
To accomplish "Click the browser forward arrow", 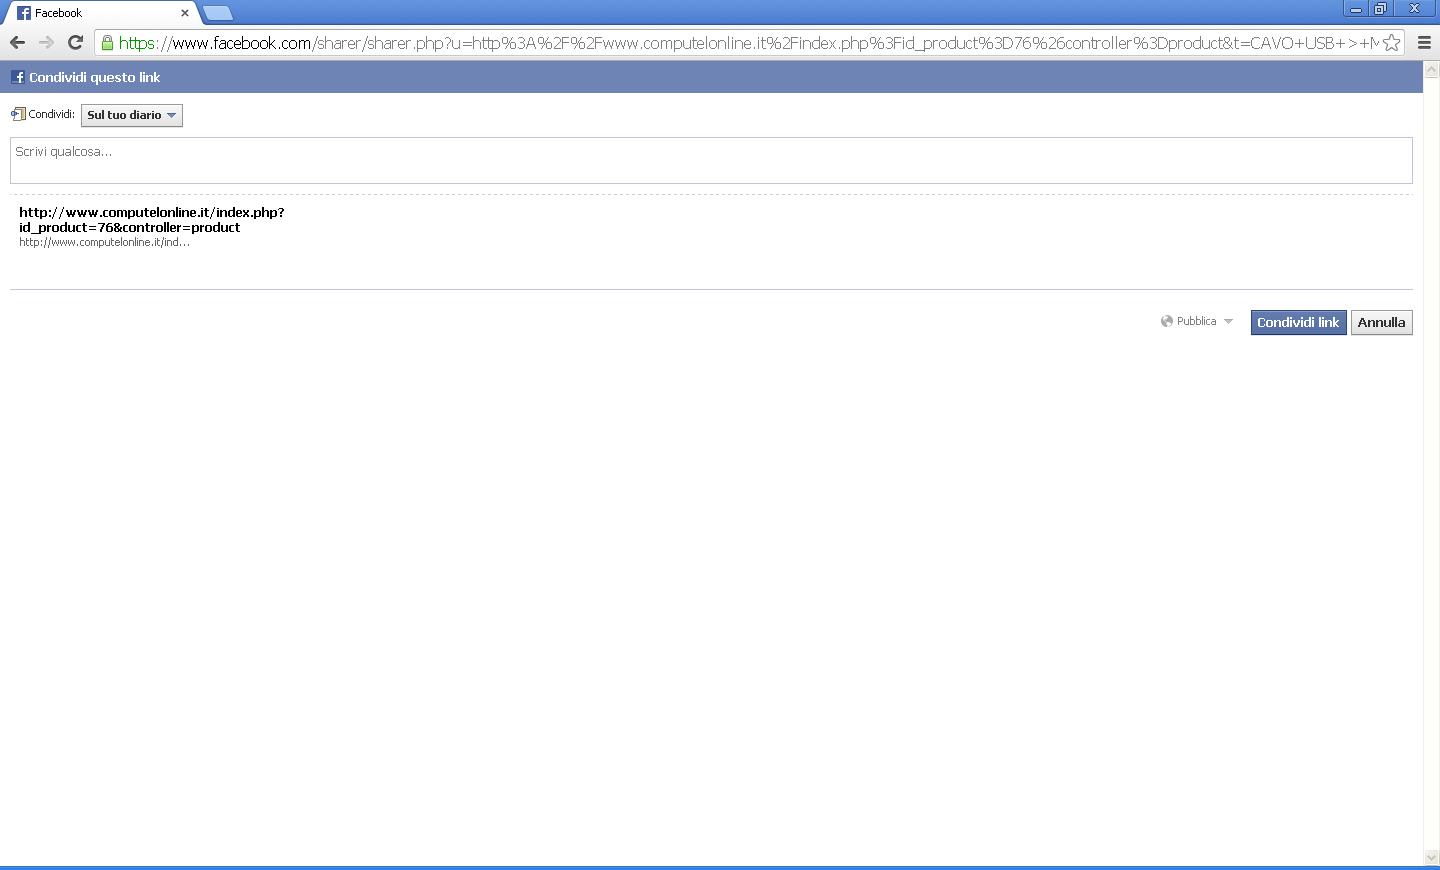I will click(x=46, y=43).
